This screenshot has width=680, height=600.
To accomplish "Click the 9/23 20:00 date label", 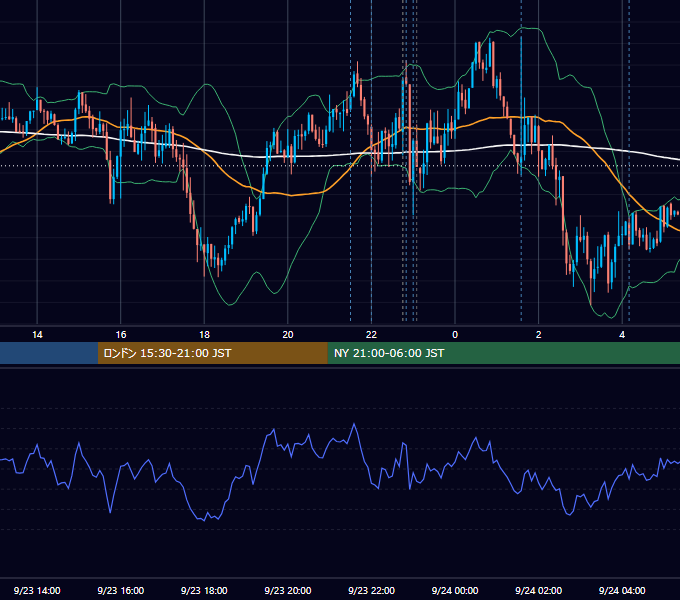I will coord(288,590).
